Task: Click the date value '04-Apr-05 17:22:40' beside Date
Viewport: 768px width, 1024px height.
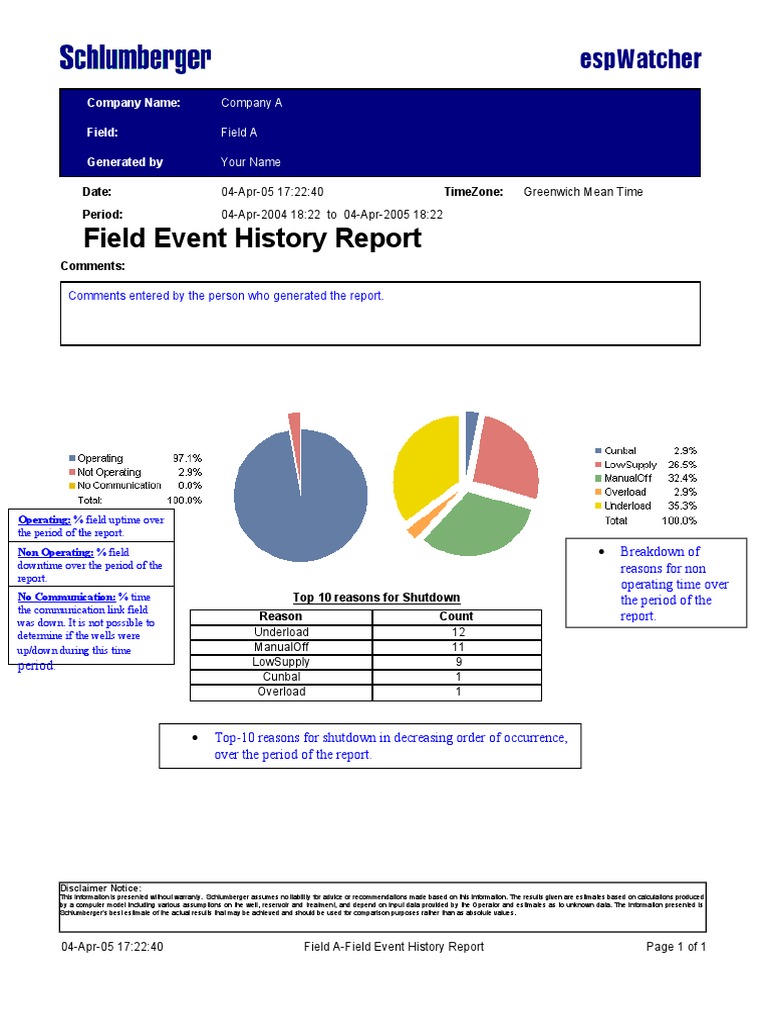Action: (272, 192)
